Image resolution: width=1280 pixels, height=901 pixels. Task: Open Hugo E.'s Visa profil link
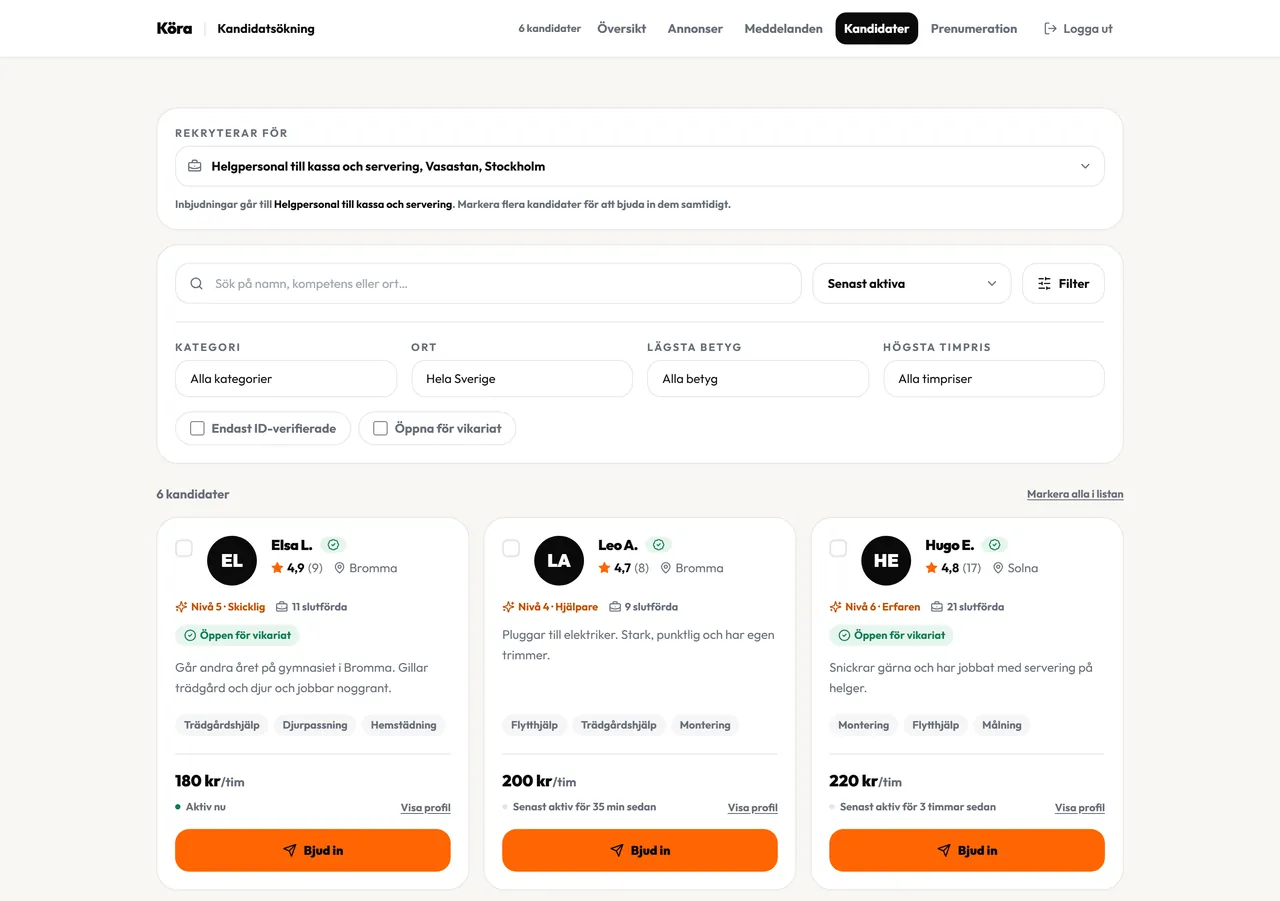[1080, 808]
